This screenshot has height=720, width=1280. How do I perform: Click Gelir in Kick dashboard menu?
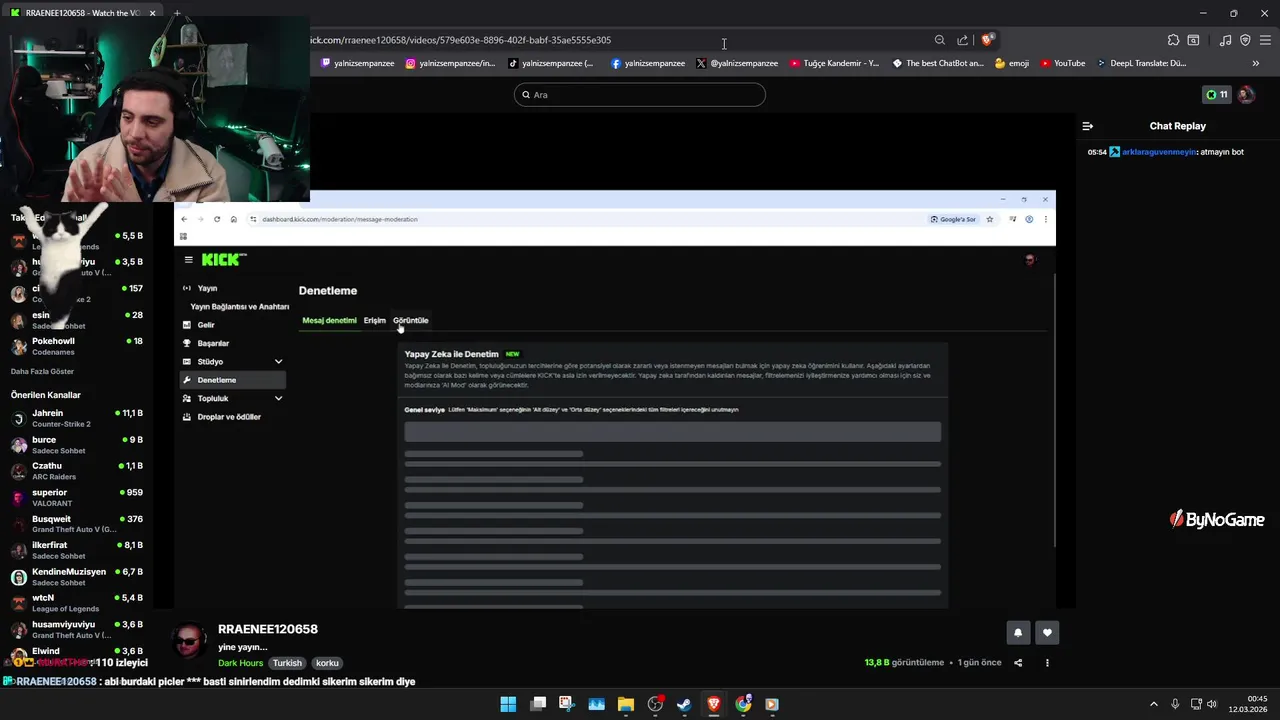206,325
